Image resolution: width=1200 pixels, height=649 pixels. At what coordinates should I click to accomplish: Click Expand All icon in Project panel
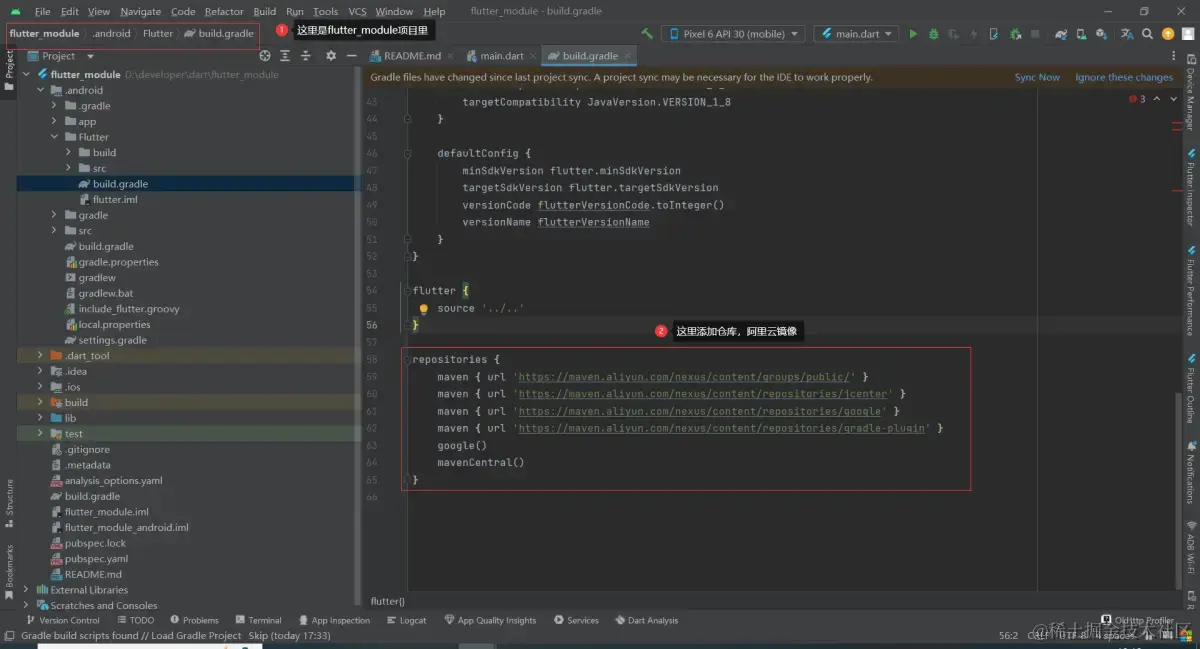click(285, 56)
